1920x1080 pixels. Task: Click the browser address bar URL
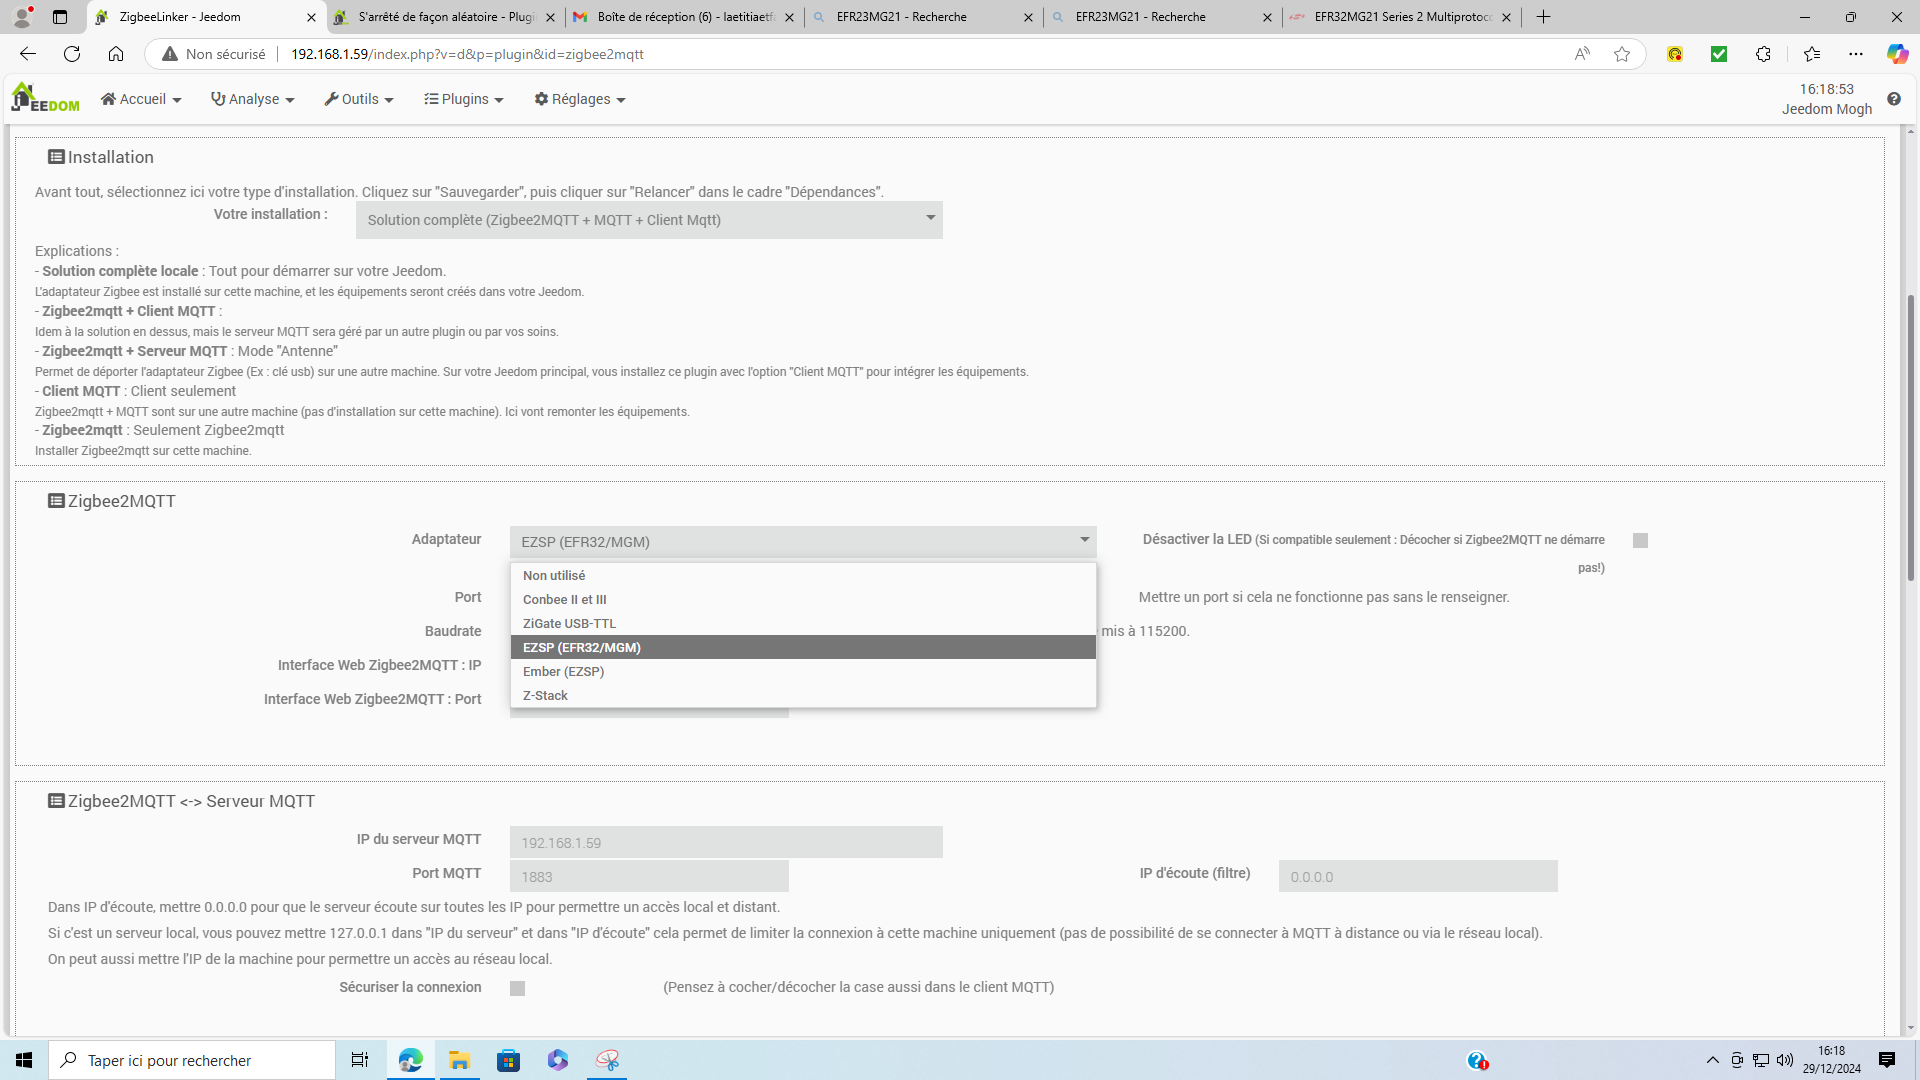pyautogui.click(x=467, y=54)
